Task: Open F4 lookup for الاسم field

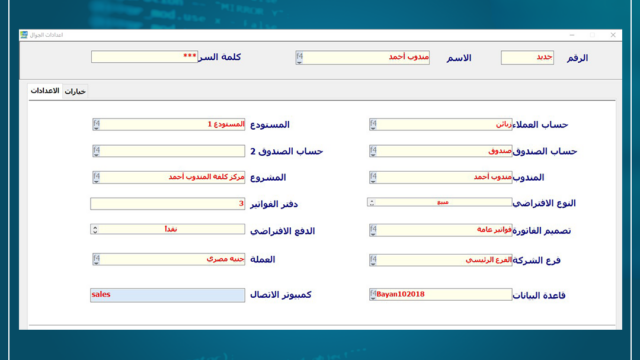Action: [x=299, y=58]
